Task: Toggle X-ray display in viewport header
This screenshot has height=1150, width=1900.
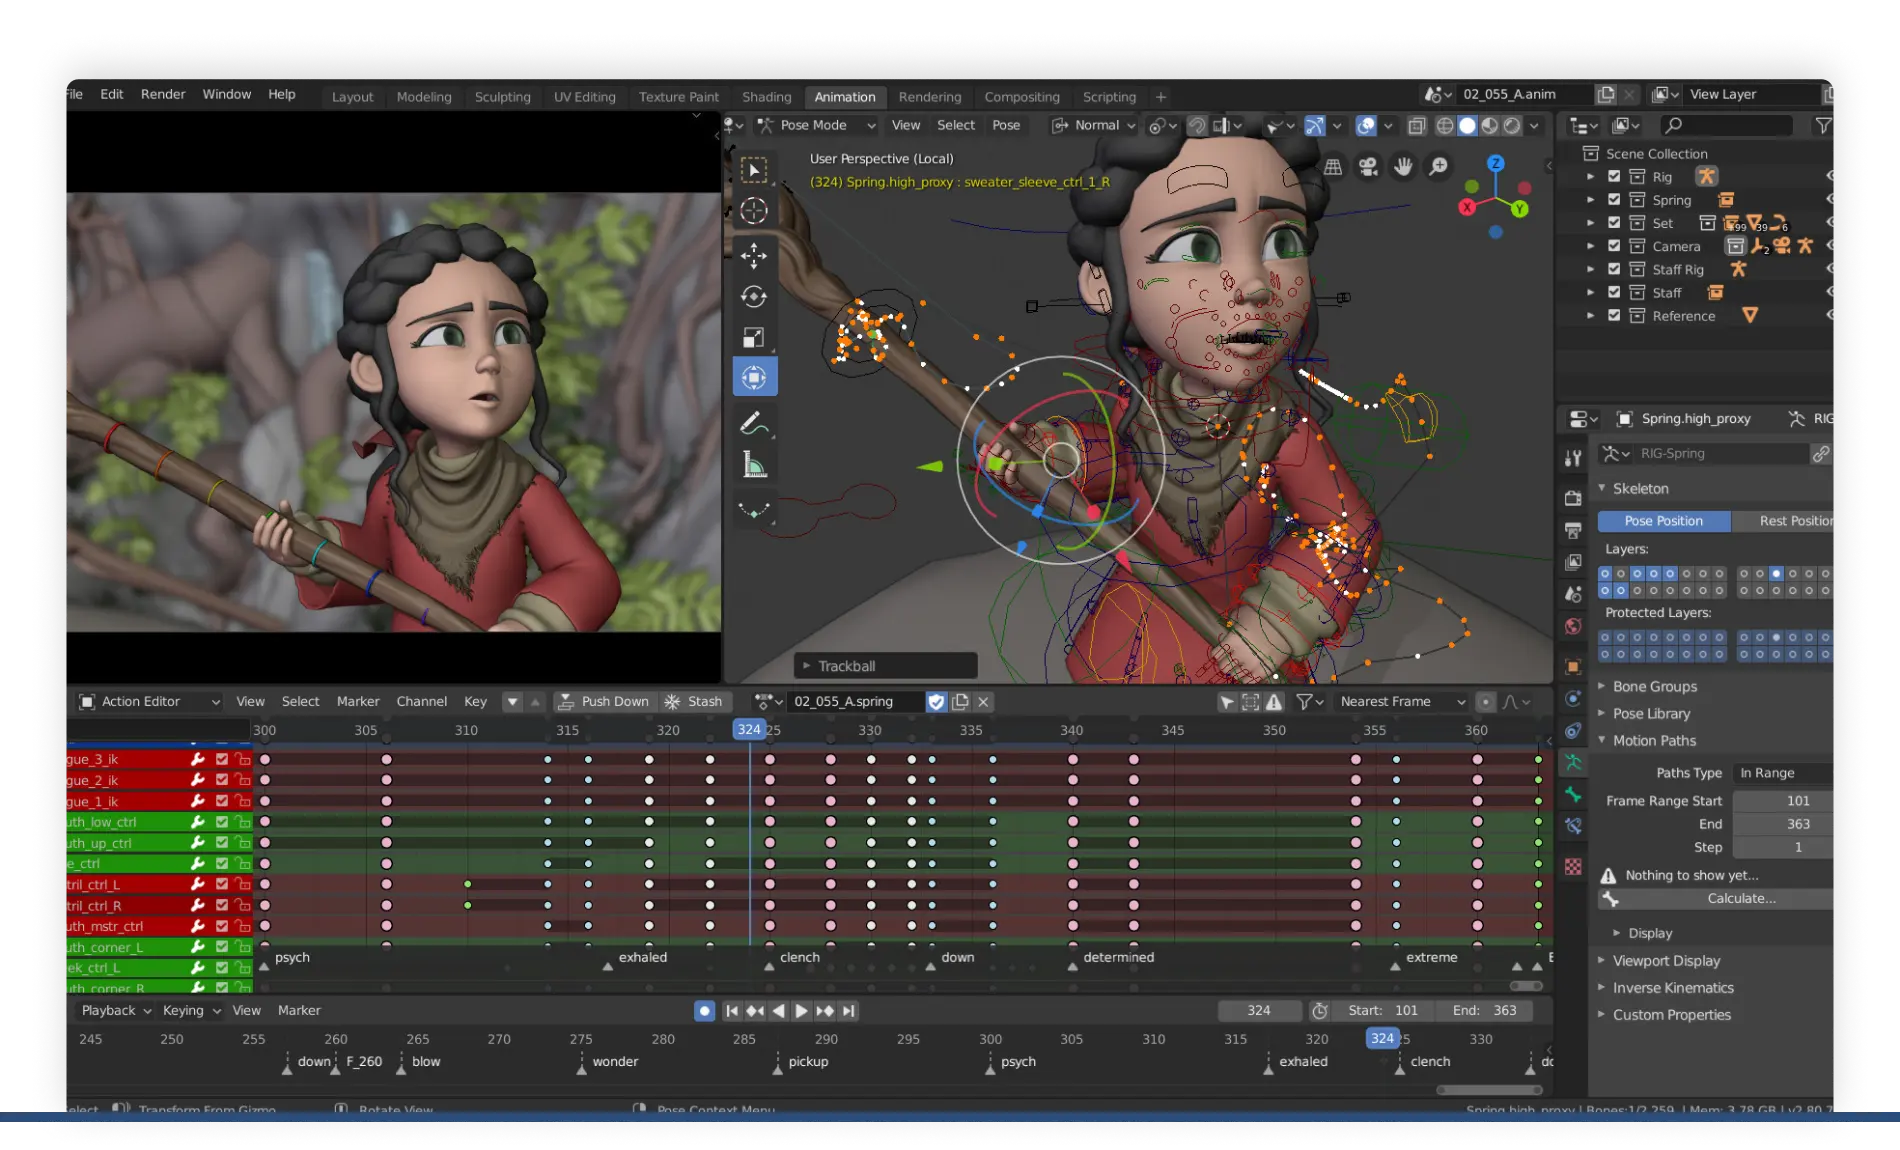Action: (1417, 126)
